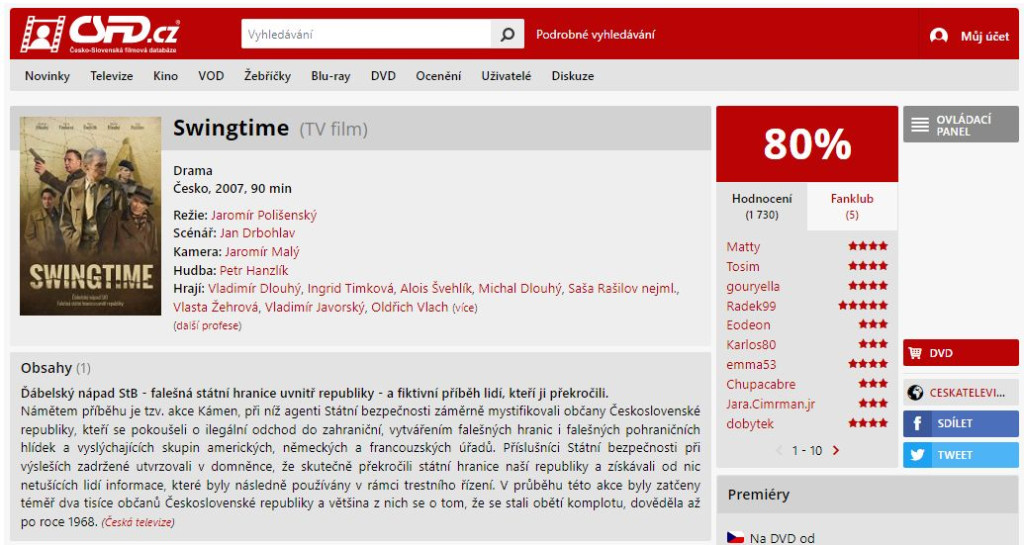Open user emma53's profile
The height and width of the screenshot is (545, 1024).
751,364
